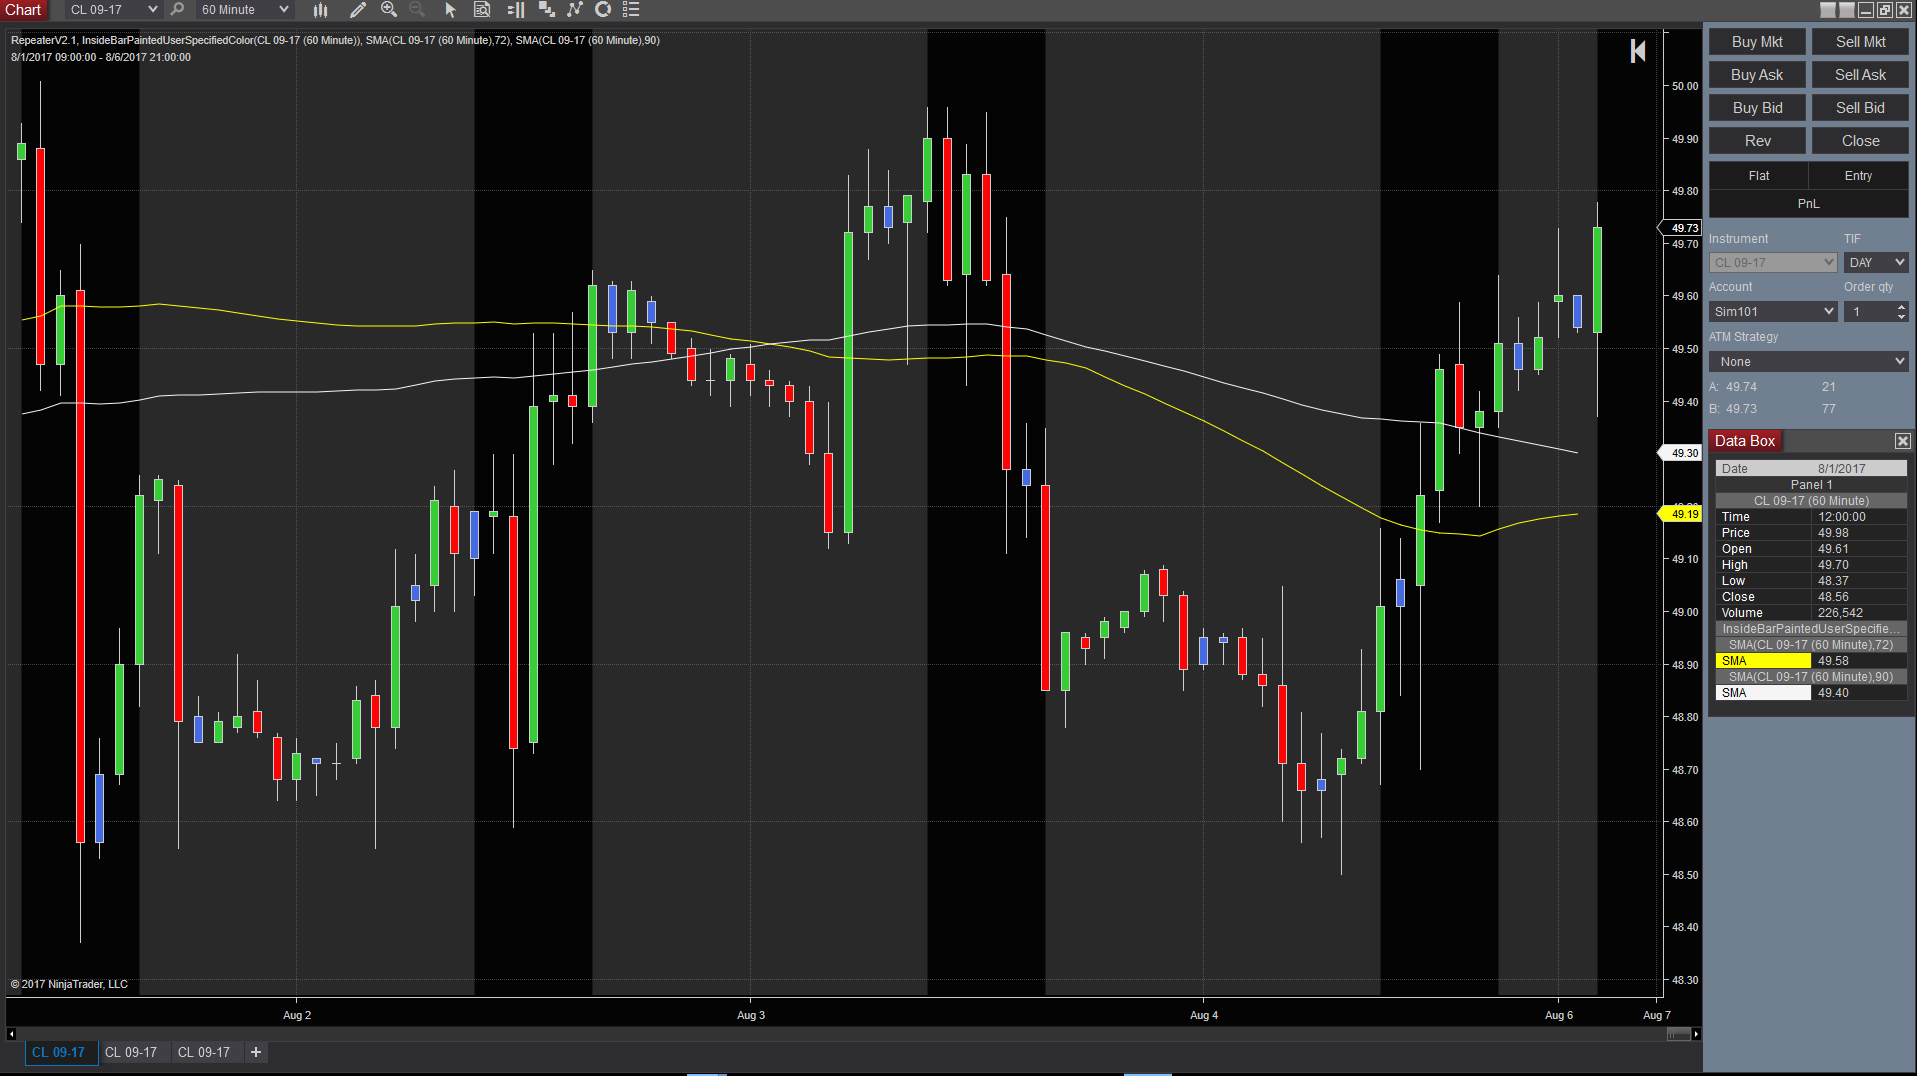
Task: Click the Entry price cell
Action: pyautogui.click(x=1858, y=176)
